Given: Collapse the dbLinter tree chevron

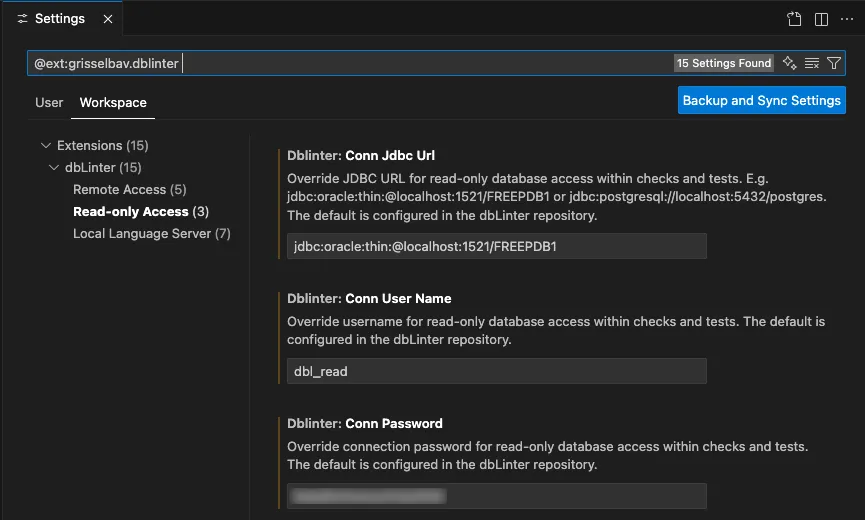Looking at the screenshot, I should 55,168.
